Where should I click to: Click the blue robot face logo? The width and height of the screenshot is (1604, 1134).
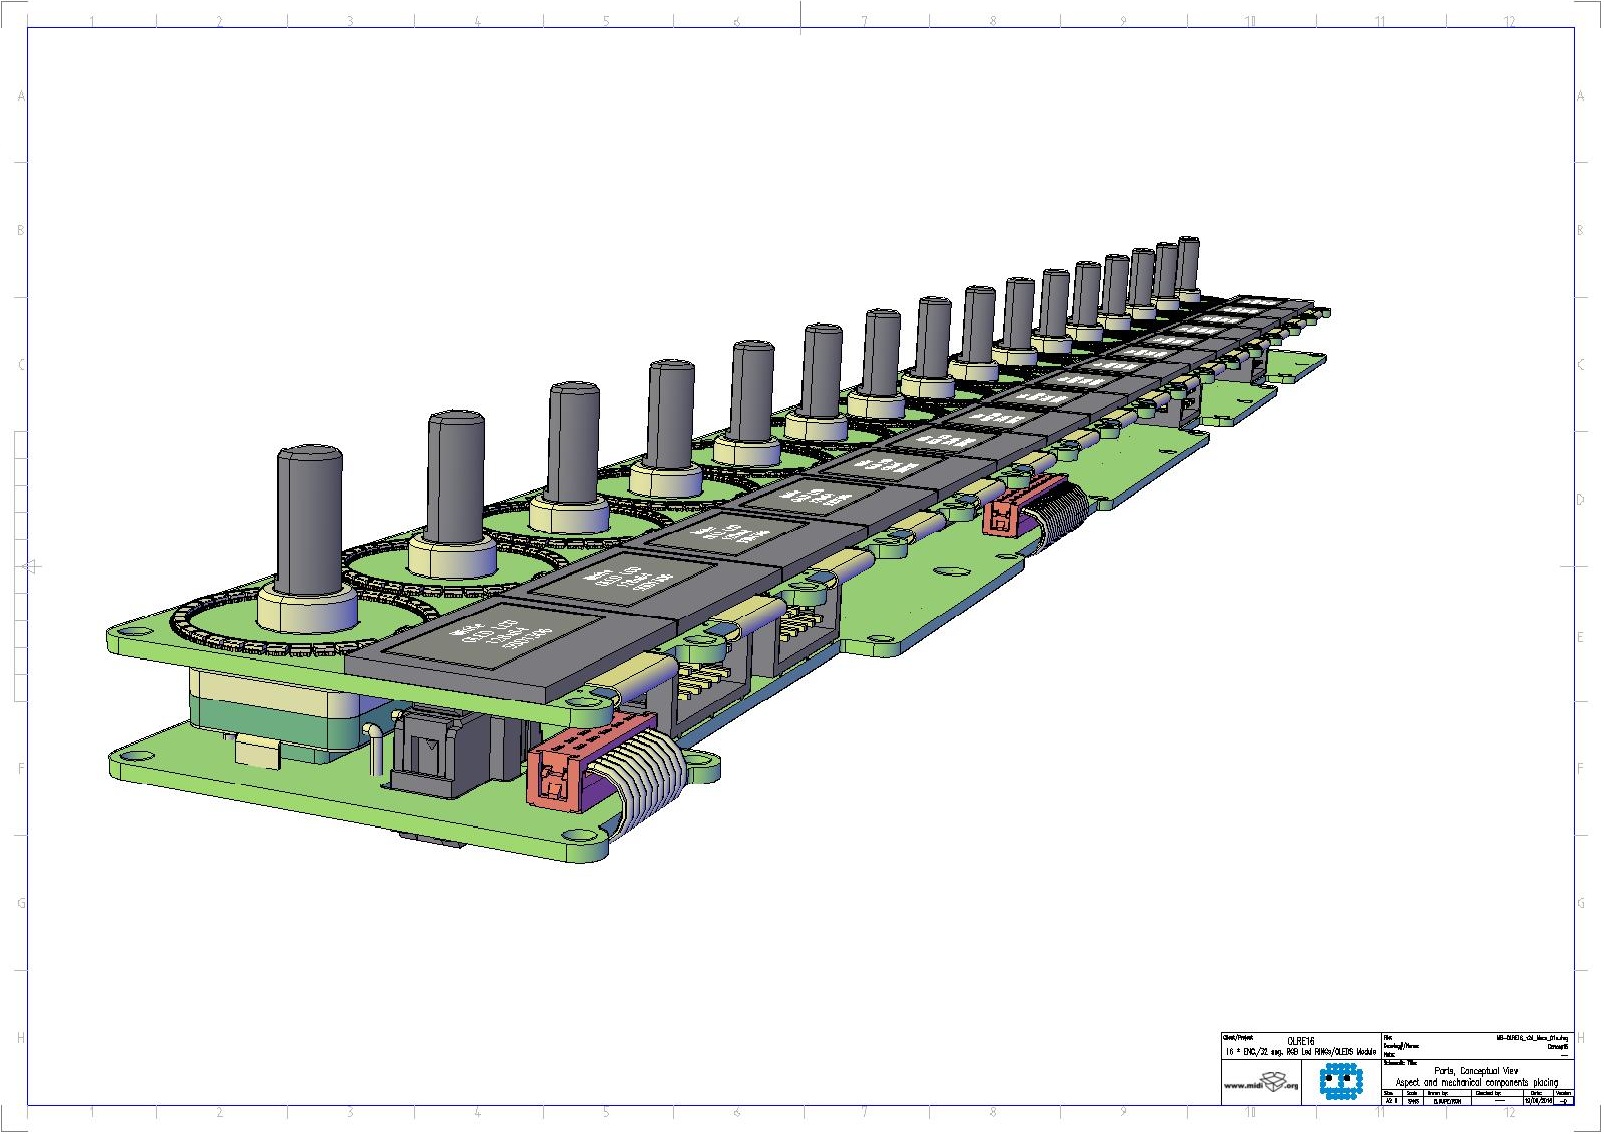pyautogui.click(x=1340, y=1081)
